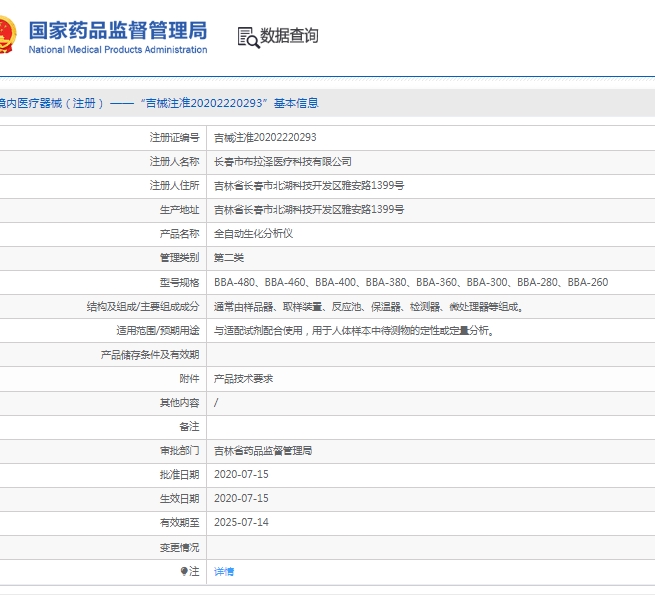Click the national emblem logo
Screen dimensions: 655x595
point(8,35)
